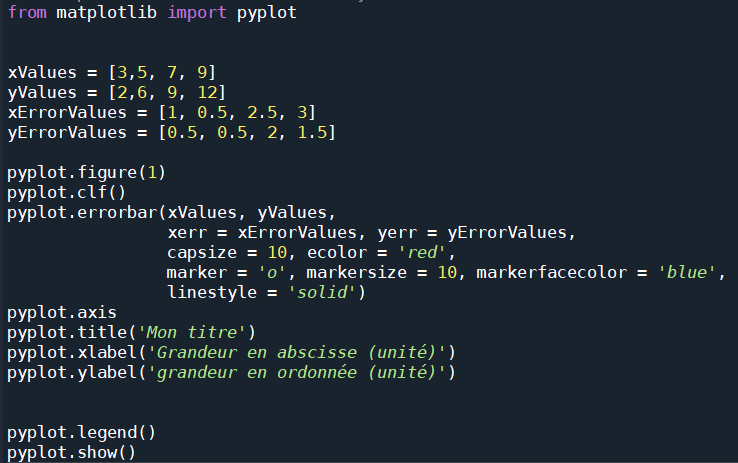Click the string 'blue'
The image size is (738, 463).
(686, 273)
